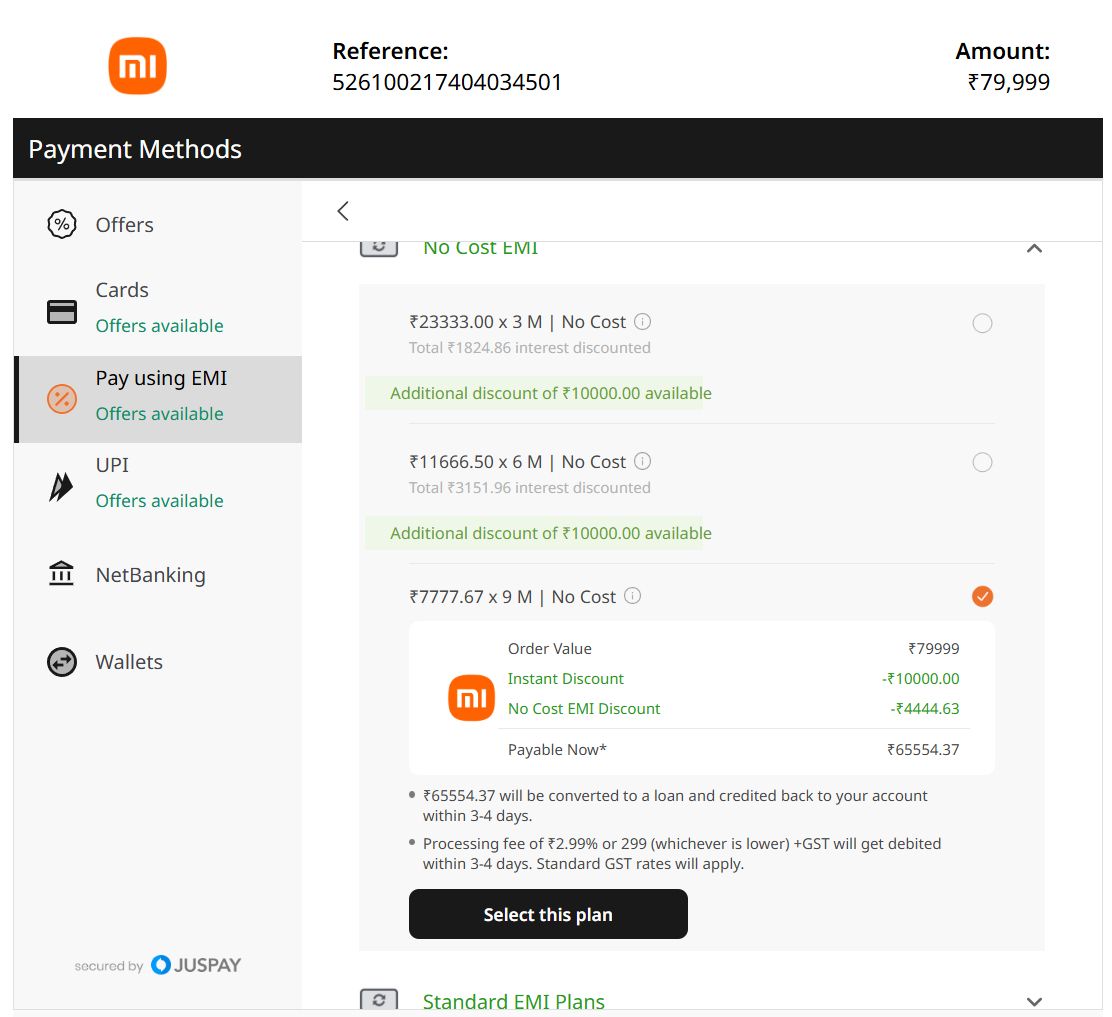Select the 6 month No Cost EMI radio
The image size is (1112, 1017).
[x=982, y=462]
